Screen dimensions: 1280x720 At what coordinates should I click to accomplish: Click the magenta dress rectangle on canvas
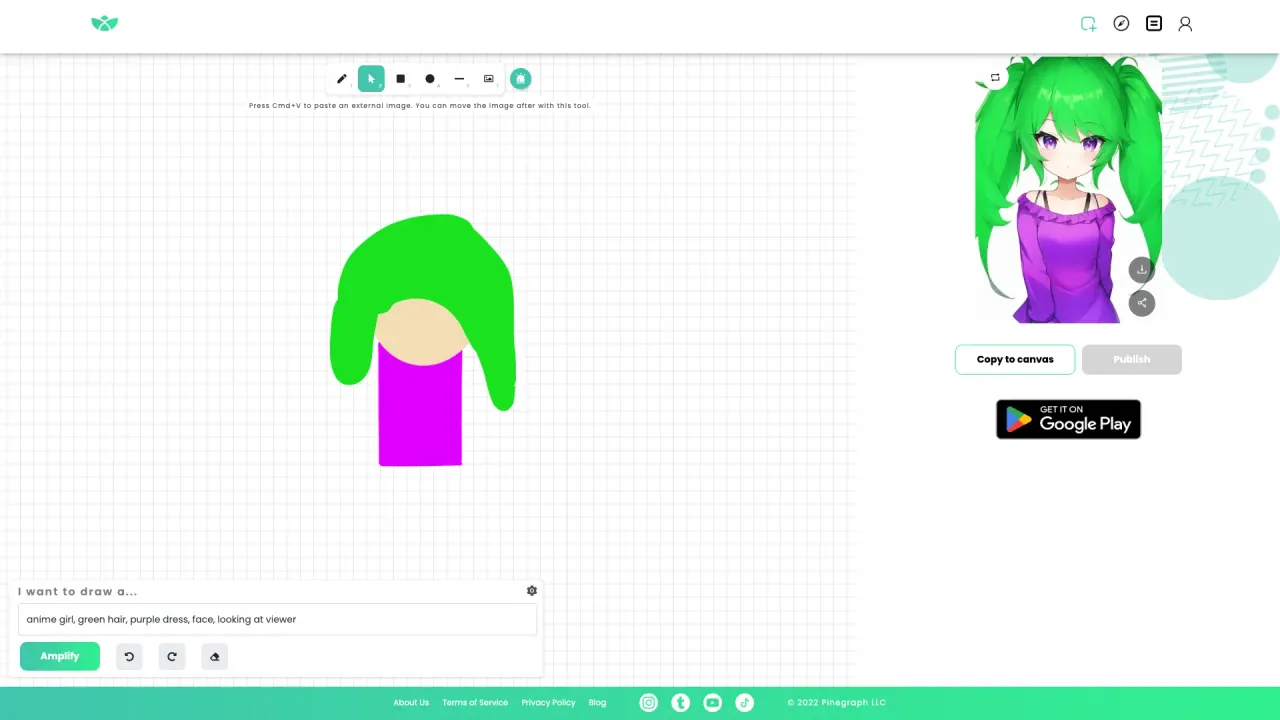point(420,415)
